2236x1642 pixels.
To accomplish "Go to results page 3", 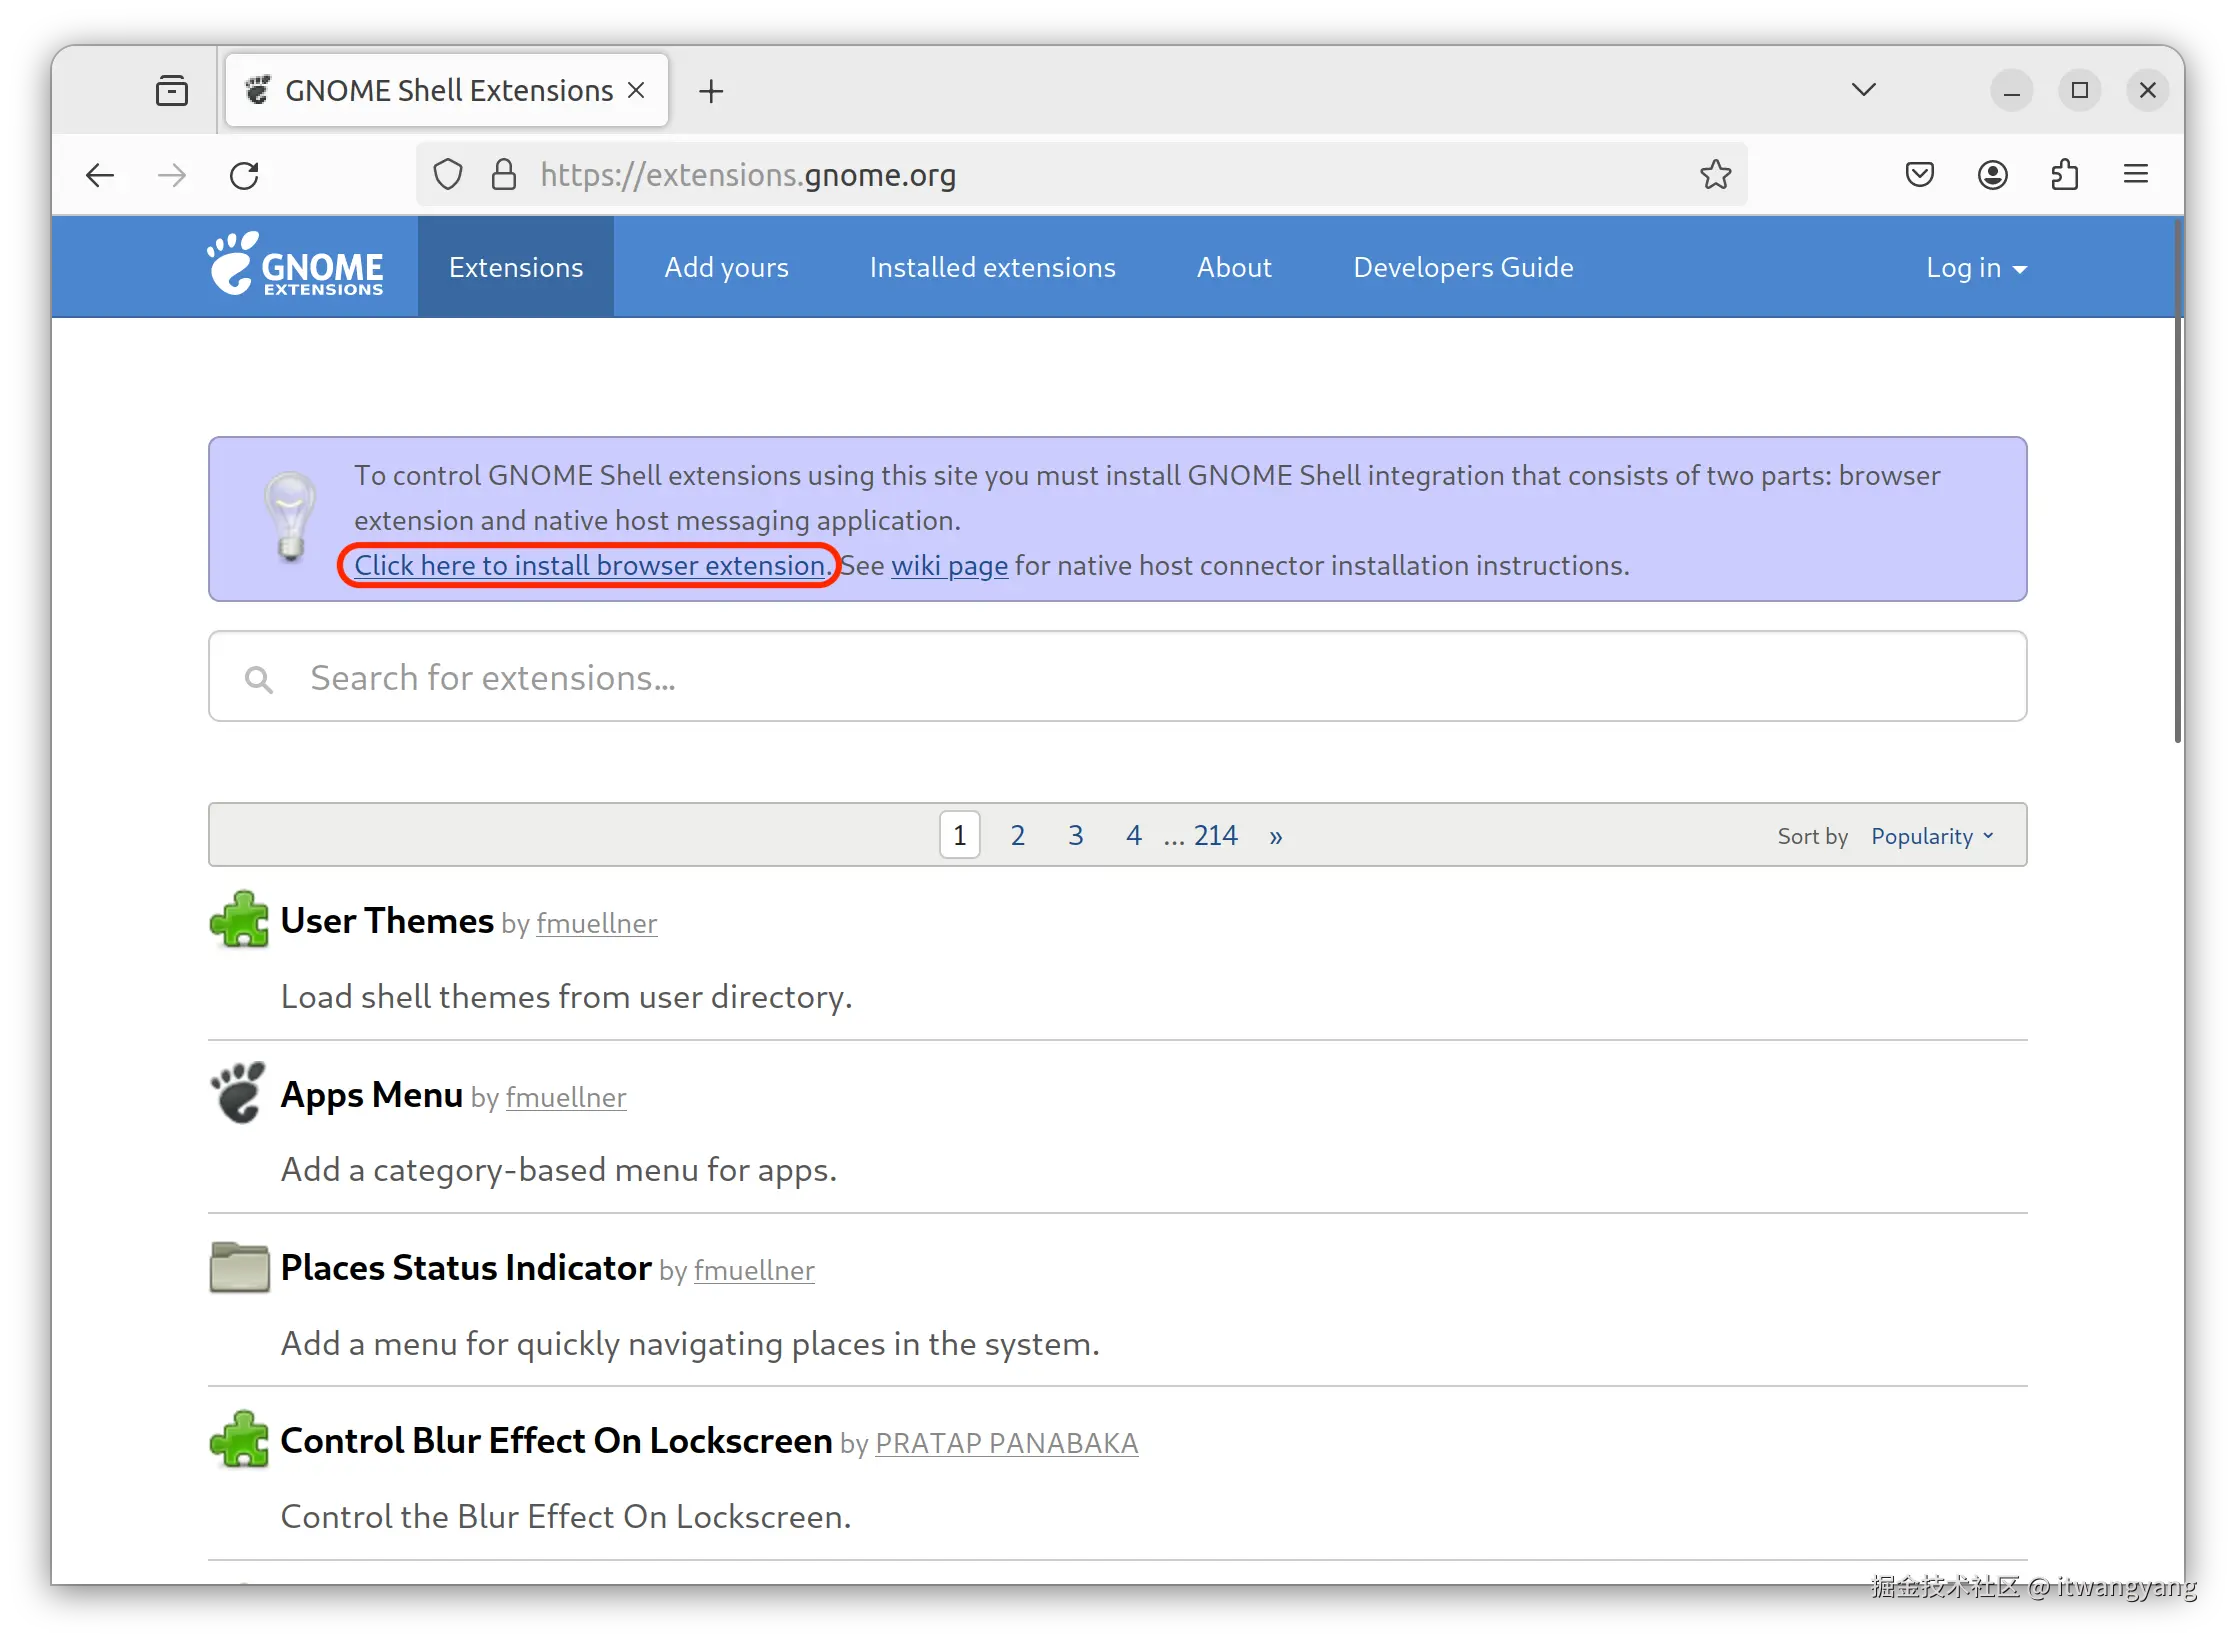I will tap(1075, 836).
